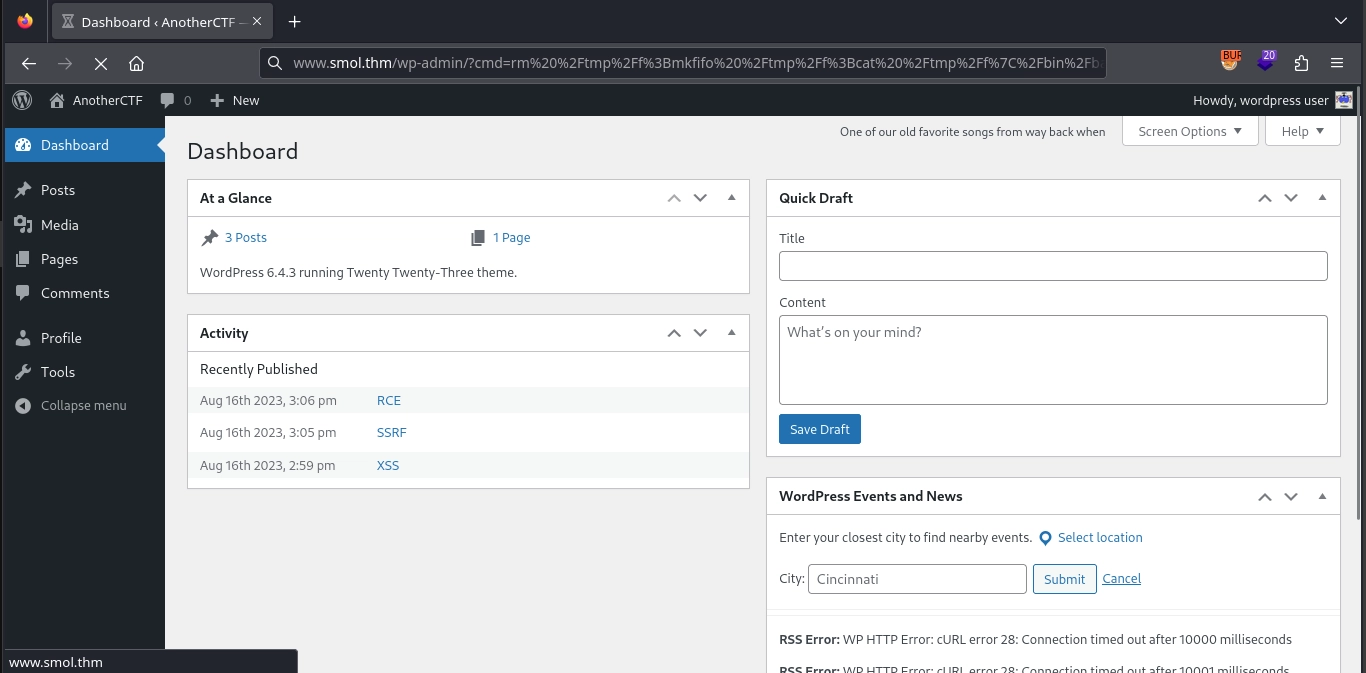
Task: Click the Burp Suite extension icon
Action: [x=1231, y=62]
